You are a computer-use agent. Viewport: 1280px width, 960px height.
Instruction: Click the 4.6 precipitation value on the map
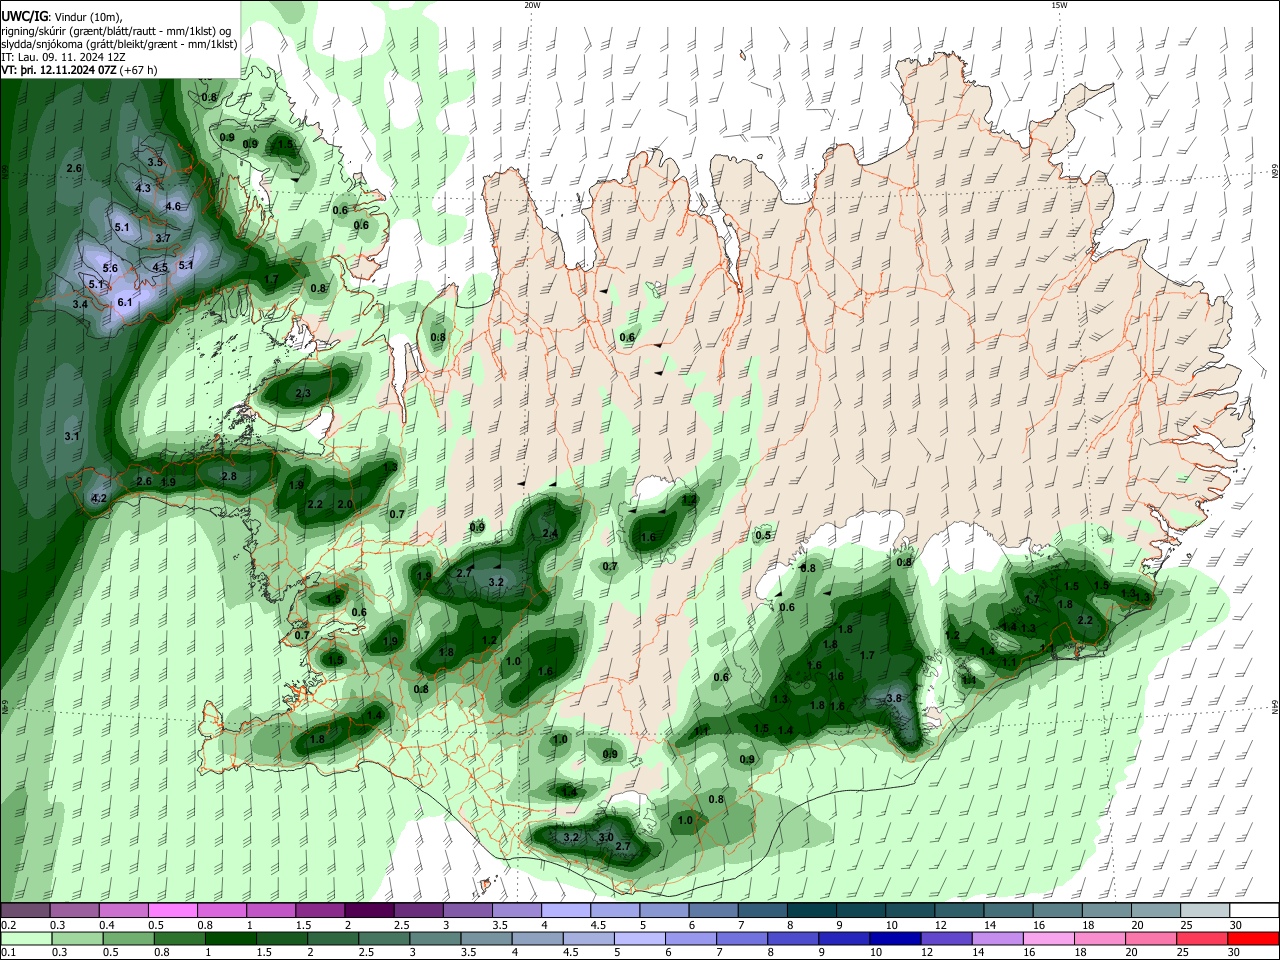click(x=173, y=207)
